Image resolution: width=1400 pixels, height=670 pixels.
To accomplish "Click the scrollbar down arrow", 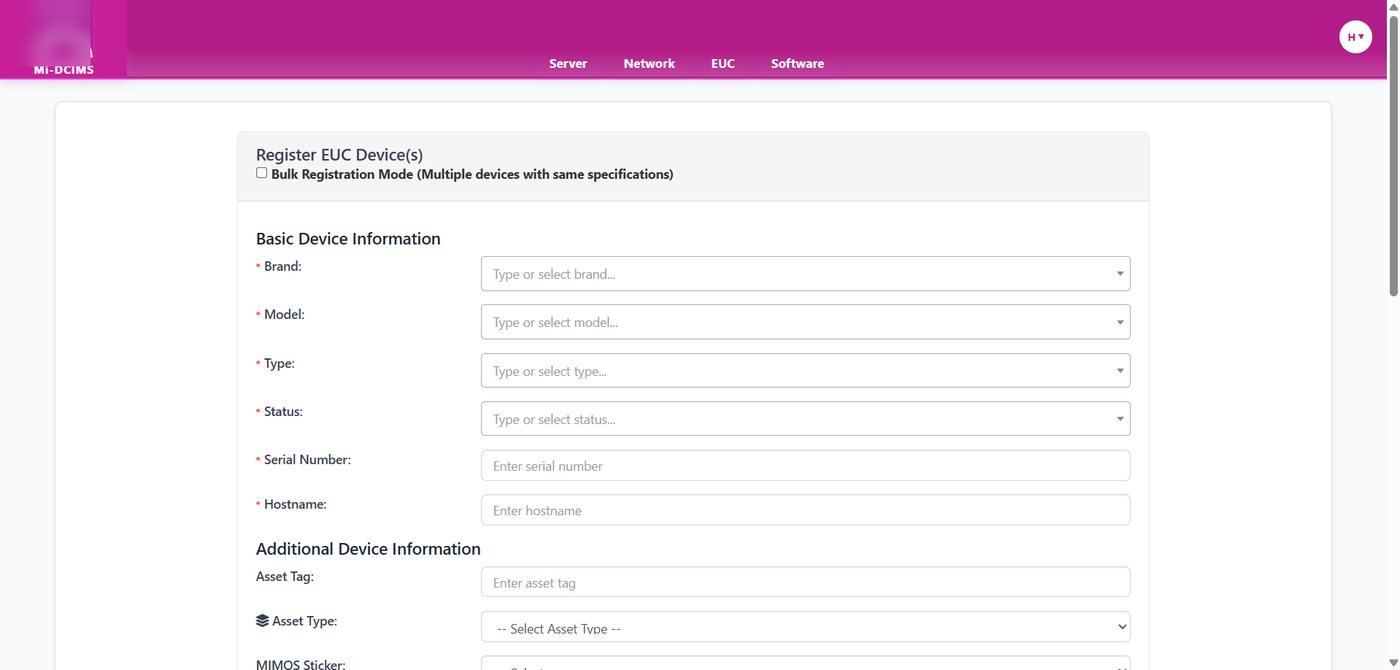I will coord(1393,663).
